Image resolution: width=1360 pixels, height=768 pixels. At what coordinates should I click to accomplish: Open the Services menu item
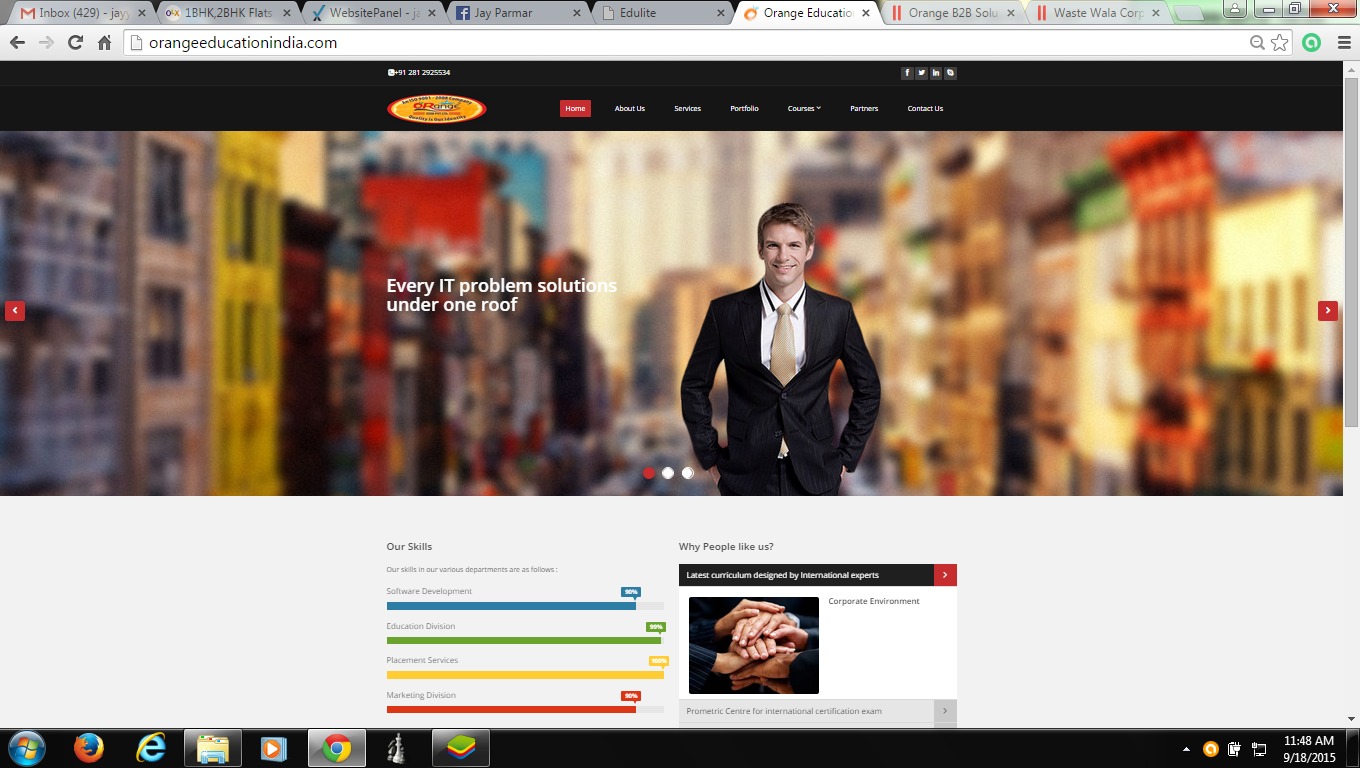tap(688, 108)
